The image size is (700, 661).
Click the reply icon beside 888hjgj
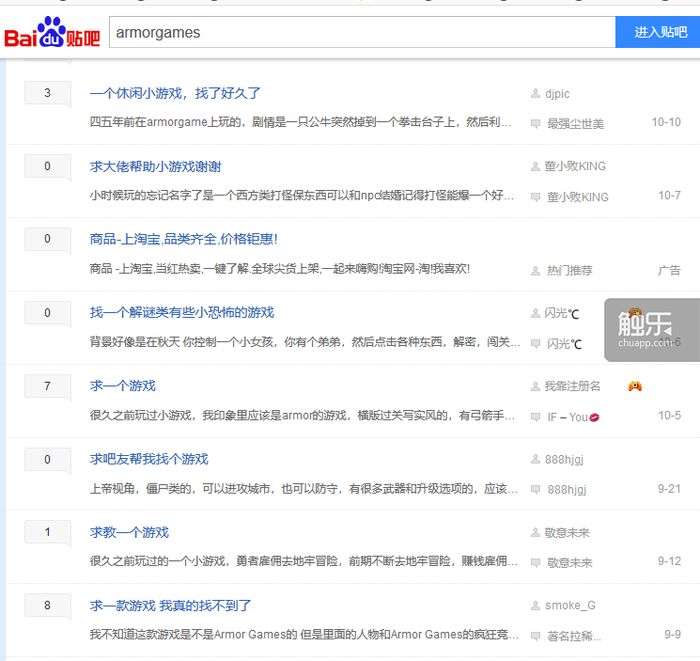click(x=535, y=490)
